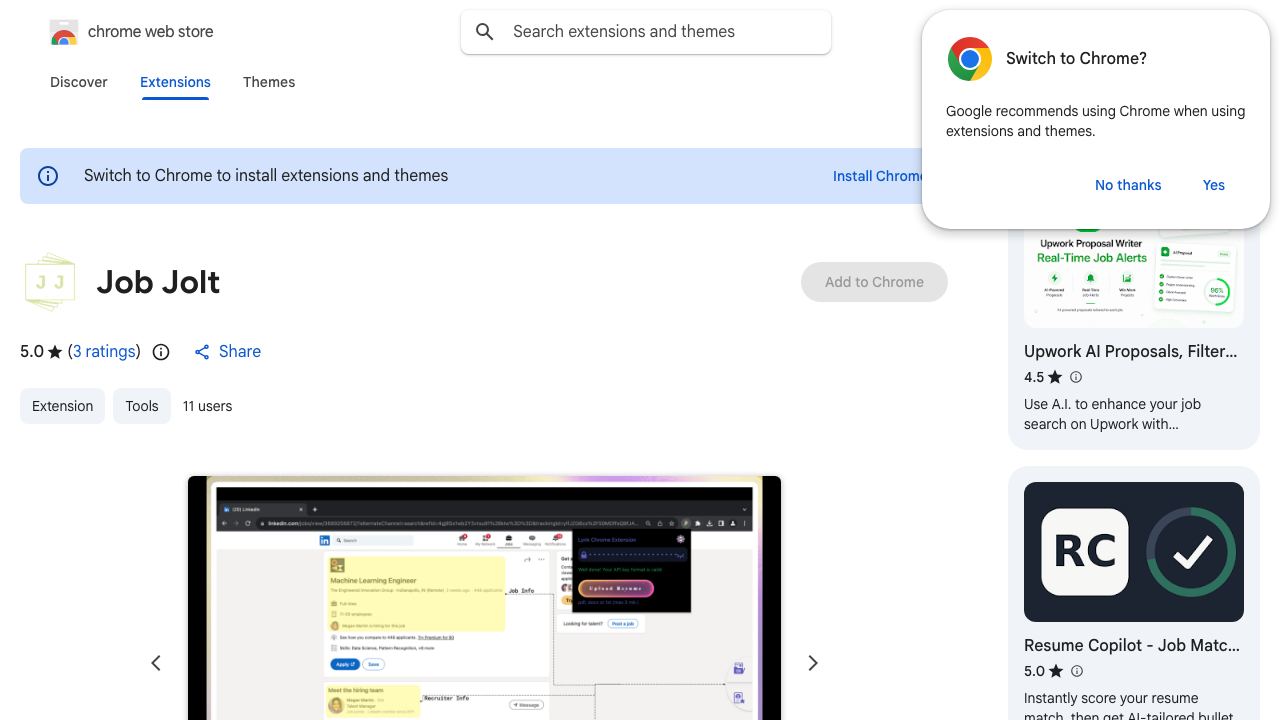Click the Chrome Web Store logo

(x=64, y=32)
